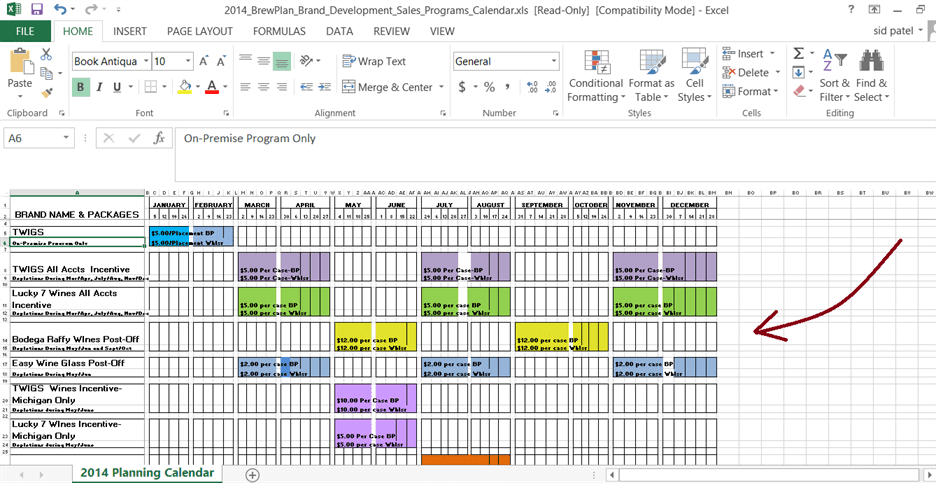
Task: Switch to VIEW tab
Action: coord(442,32)
